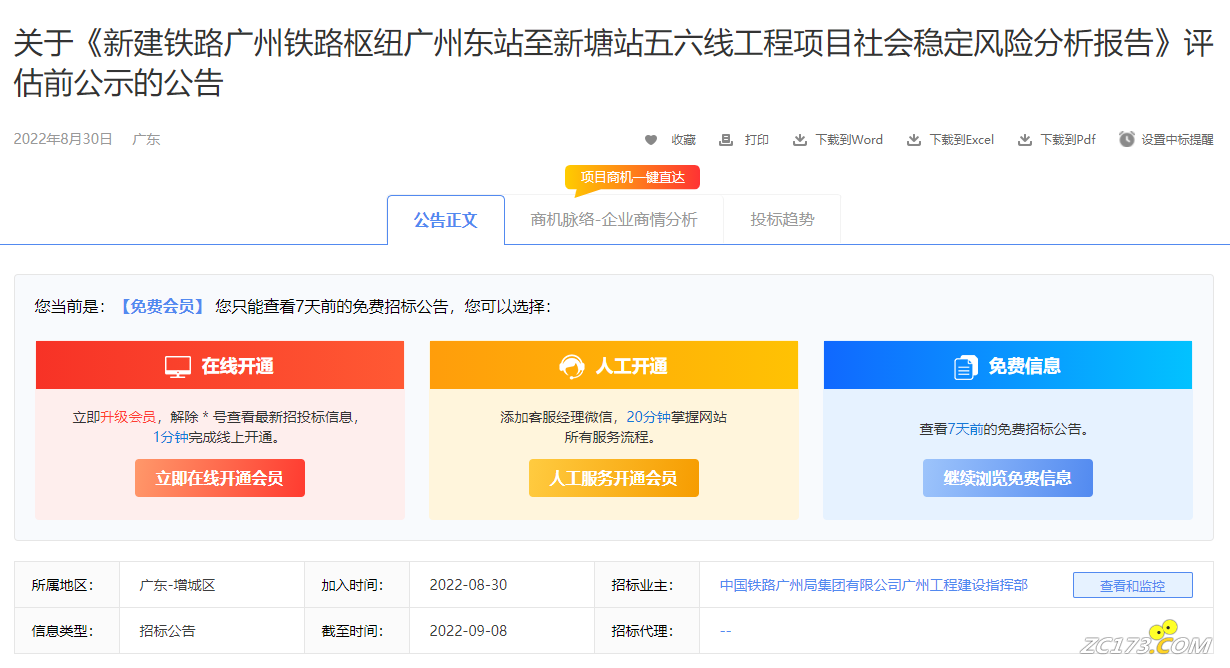This screenshot has width=1230, height=668.
Task: Click the 免费信息 card header
Action: (x=1008, y=365)
